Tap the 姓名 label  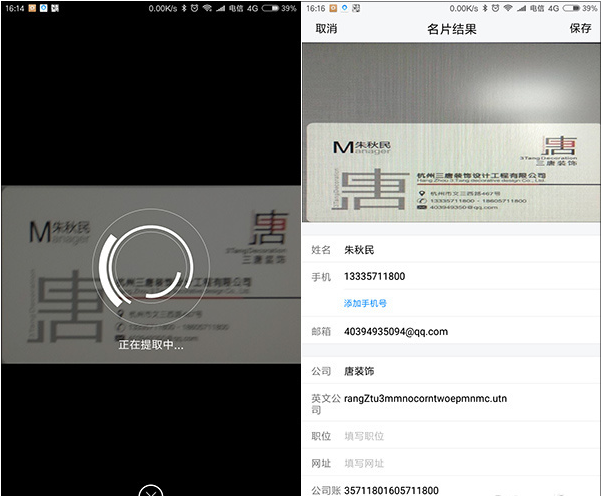(x=321, y=250)
